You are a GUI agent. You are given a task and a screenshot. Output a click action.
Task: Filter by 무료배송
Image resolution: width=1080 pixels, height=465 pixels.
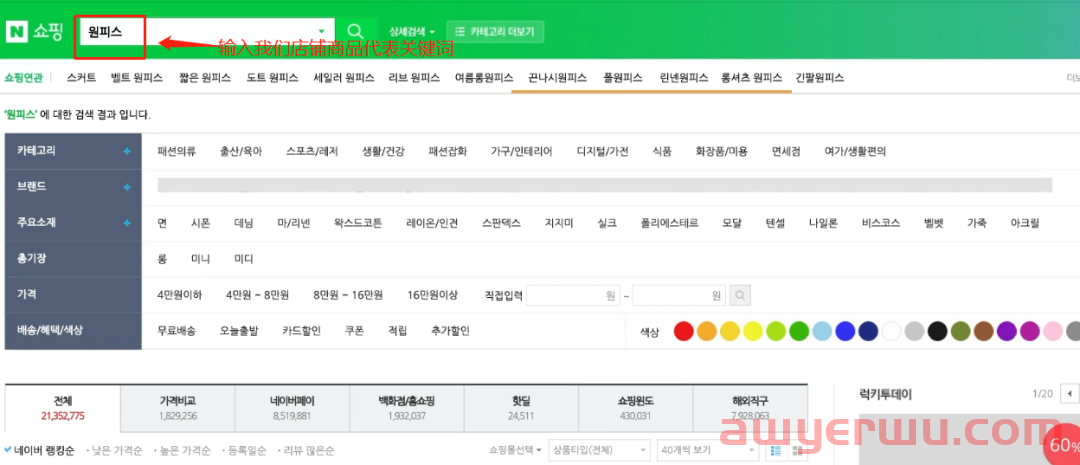pos(176,331)
